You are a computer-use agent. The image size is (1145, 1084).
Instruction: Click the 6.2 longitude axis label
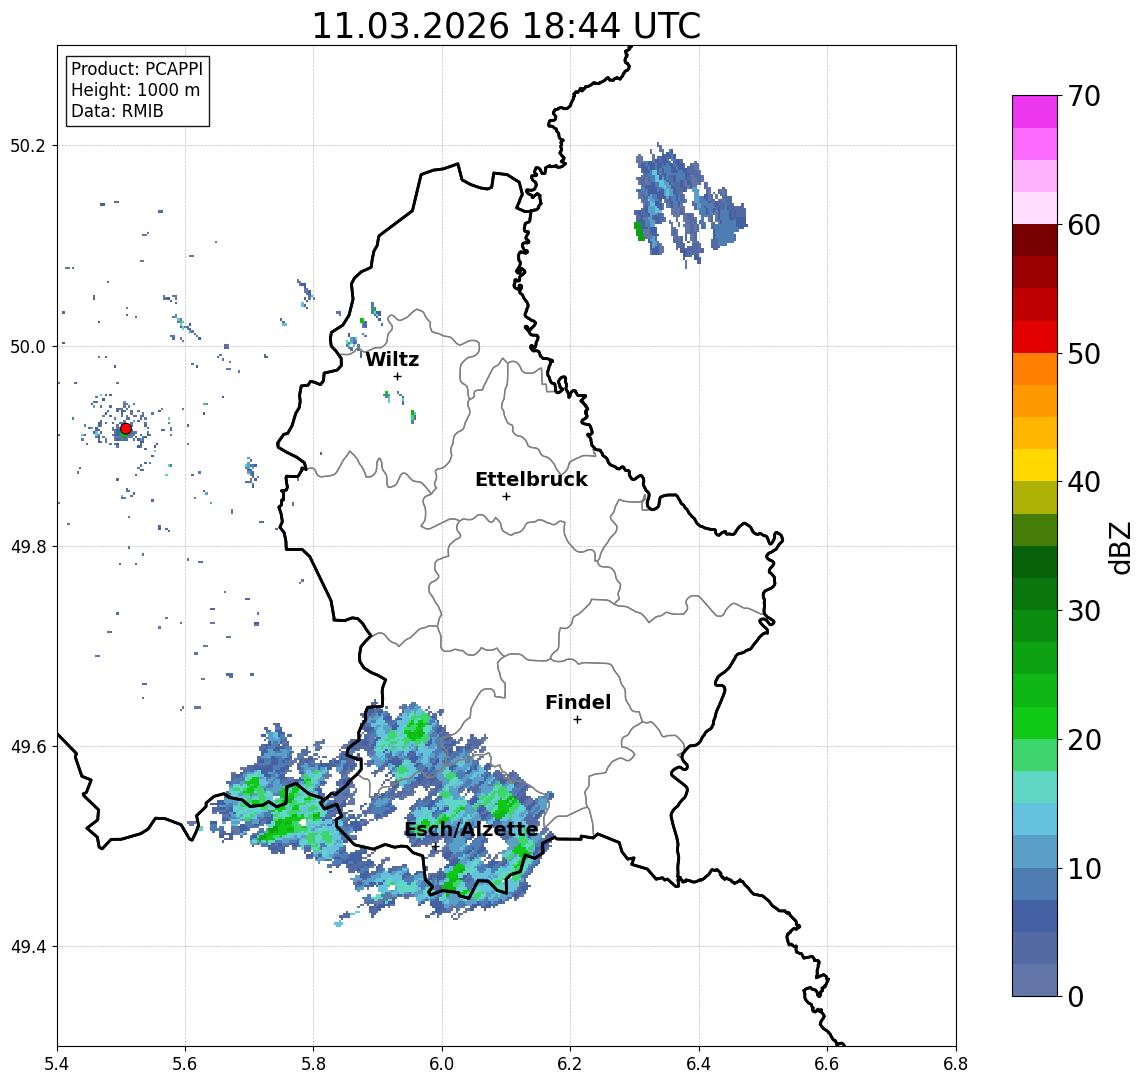click(571, 1064)
